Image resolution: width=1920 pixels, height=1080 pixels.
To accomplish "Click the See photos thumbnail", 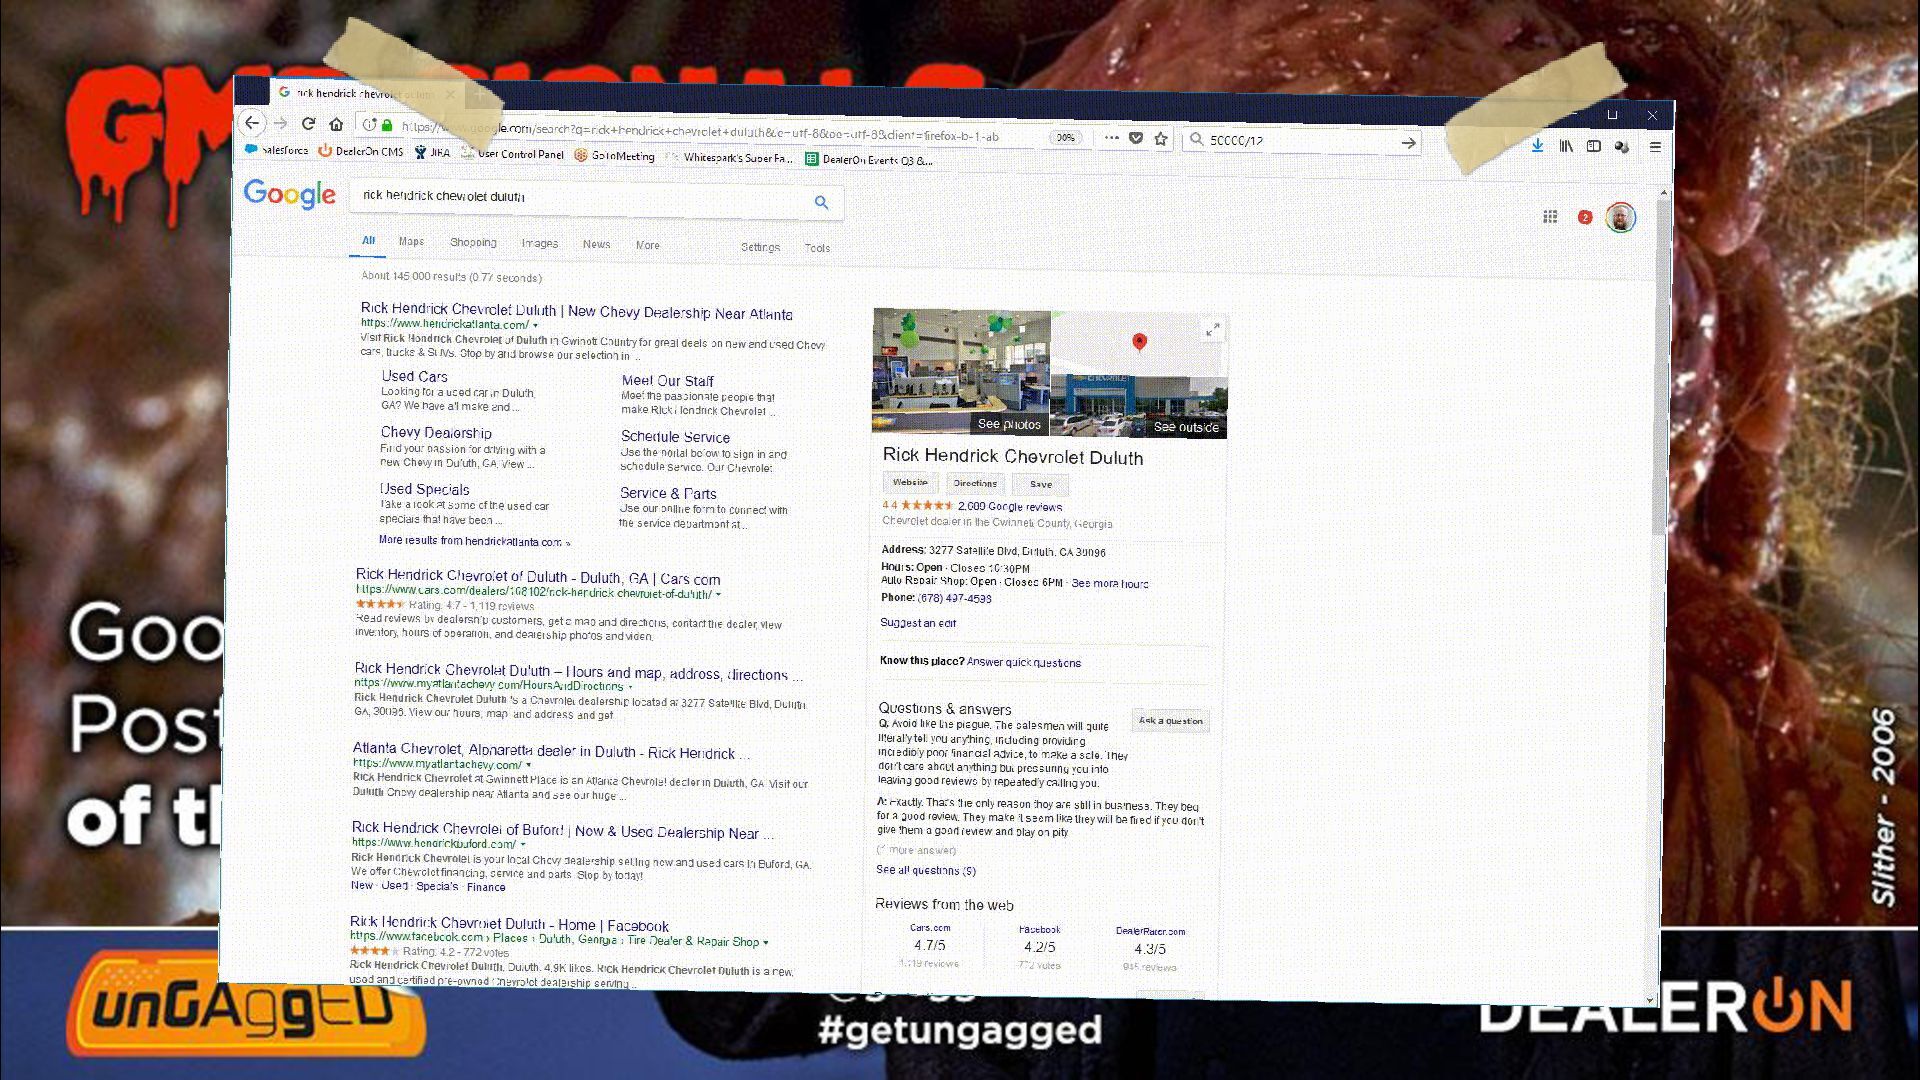I will 961,371.
